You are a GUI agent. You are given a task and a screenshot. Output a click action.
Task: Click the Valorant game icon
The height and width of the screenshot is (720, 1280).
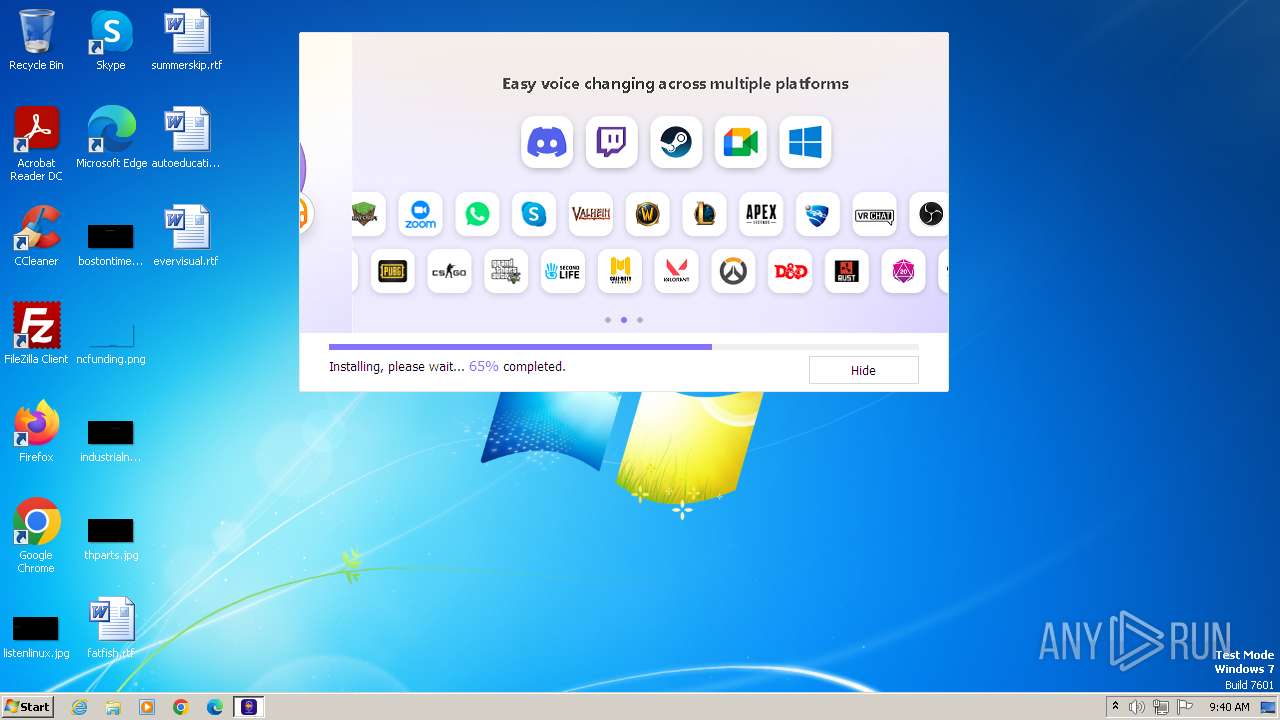pos(676,271)
